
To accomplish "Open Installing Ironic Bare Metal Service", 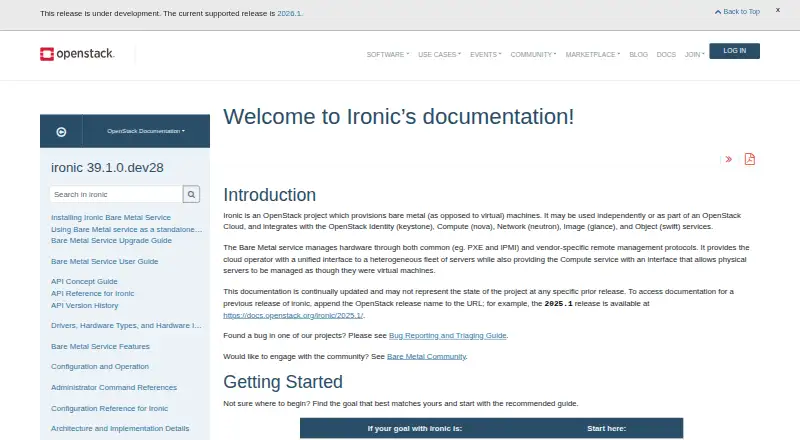I will 111,217.
